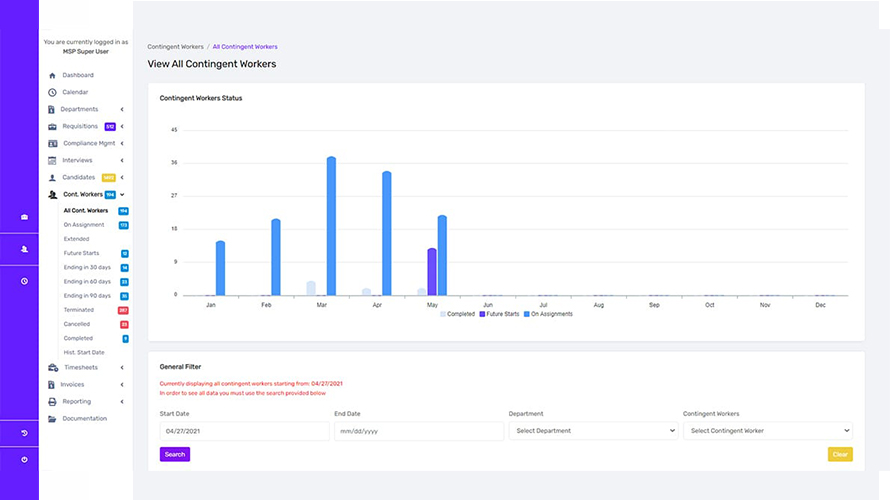Click the Departments building icon
This screenshot has height=500, width=890.
point(51,110)
